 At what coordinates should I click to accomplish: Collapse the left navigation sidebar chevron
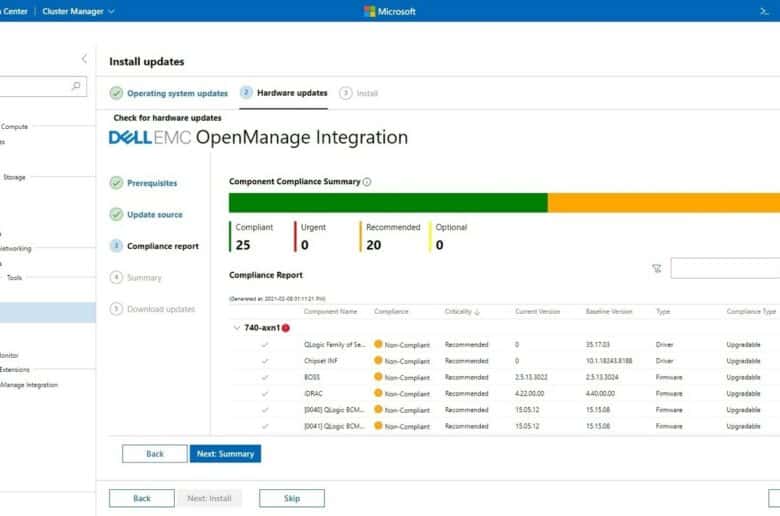pyautogui.click(x=84, y=59)
